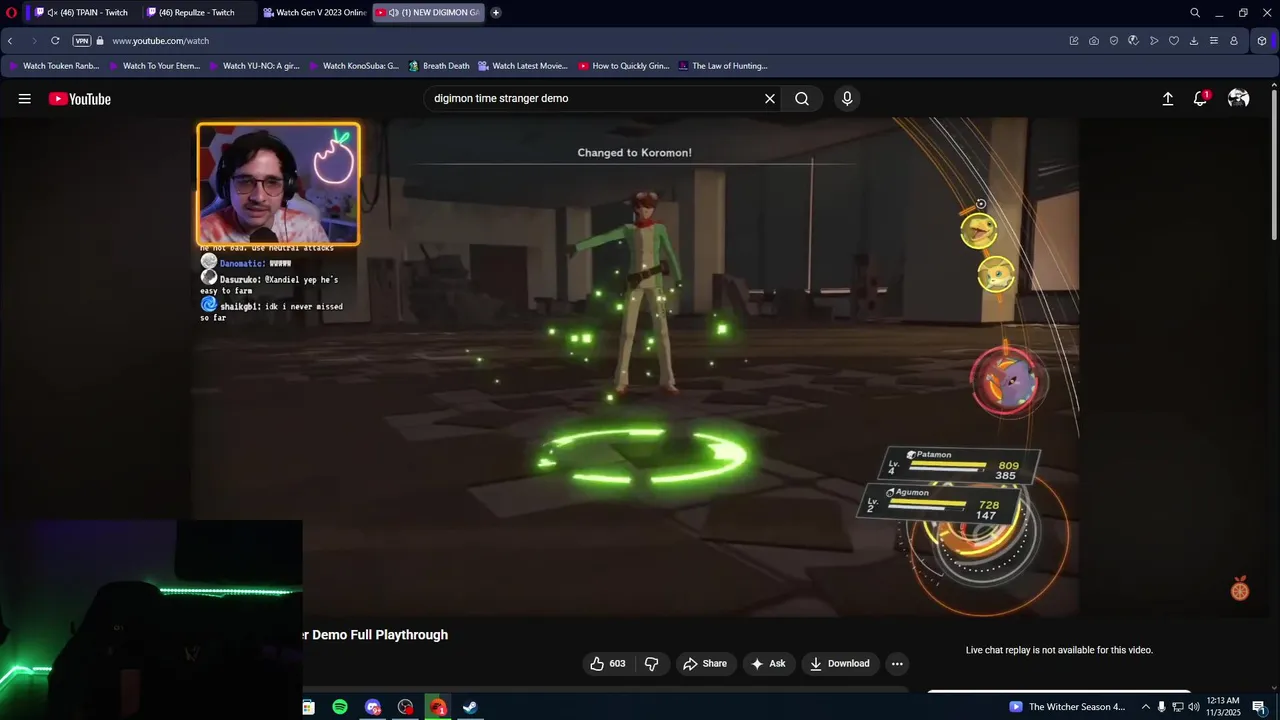Screen dimensions: 1280x720
Task: Switch to the Repullze Twitch tab
Action: tap(196, 13)
